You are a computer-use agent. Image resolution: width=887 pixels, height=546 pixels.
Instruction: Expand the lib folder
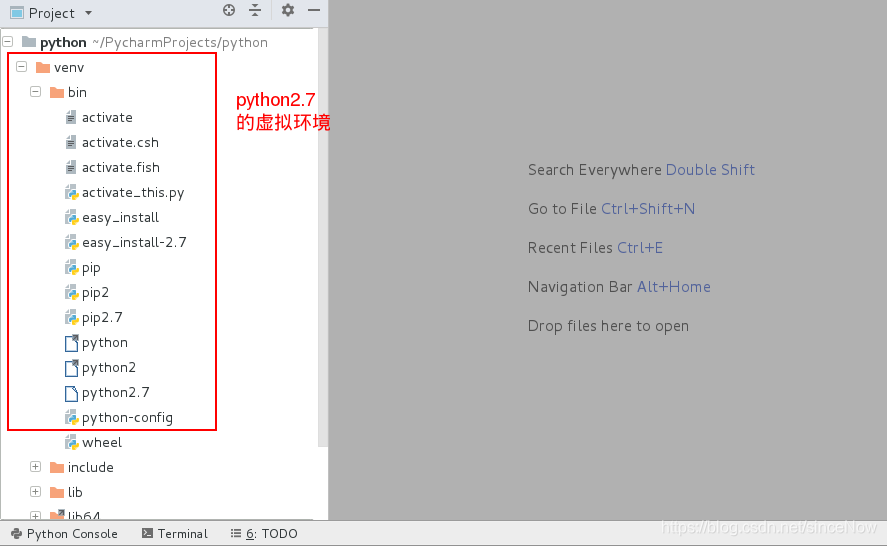(x=36, y=491)
